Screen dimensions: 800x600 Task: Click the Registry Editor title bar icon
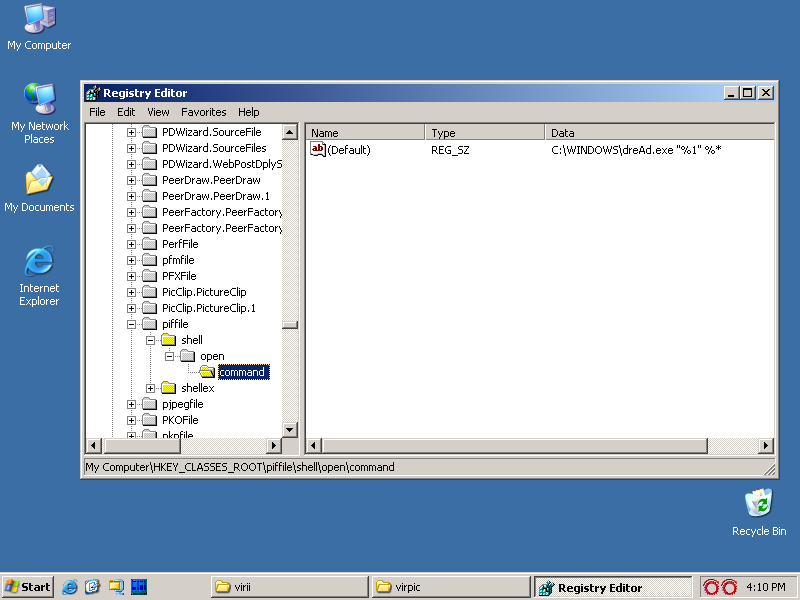93,93
